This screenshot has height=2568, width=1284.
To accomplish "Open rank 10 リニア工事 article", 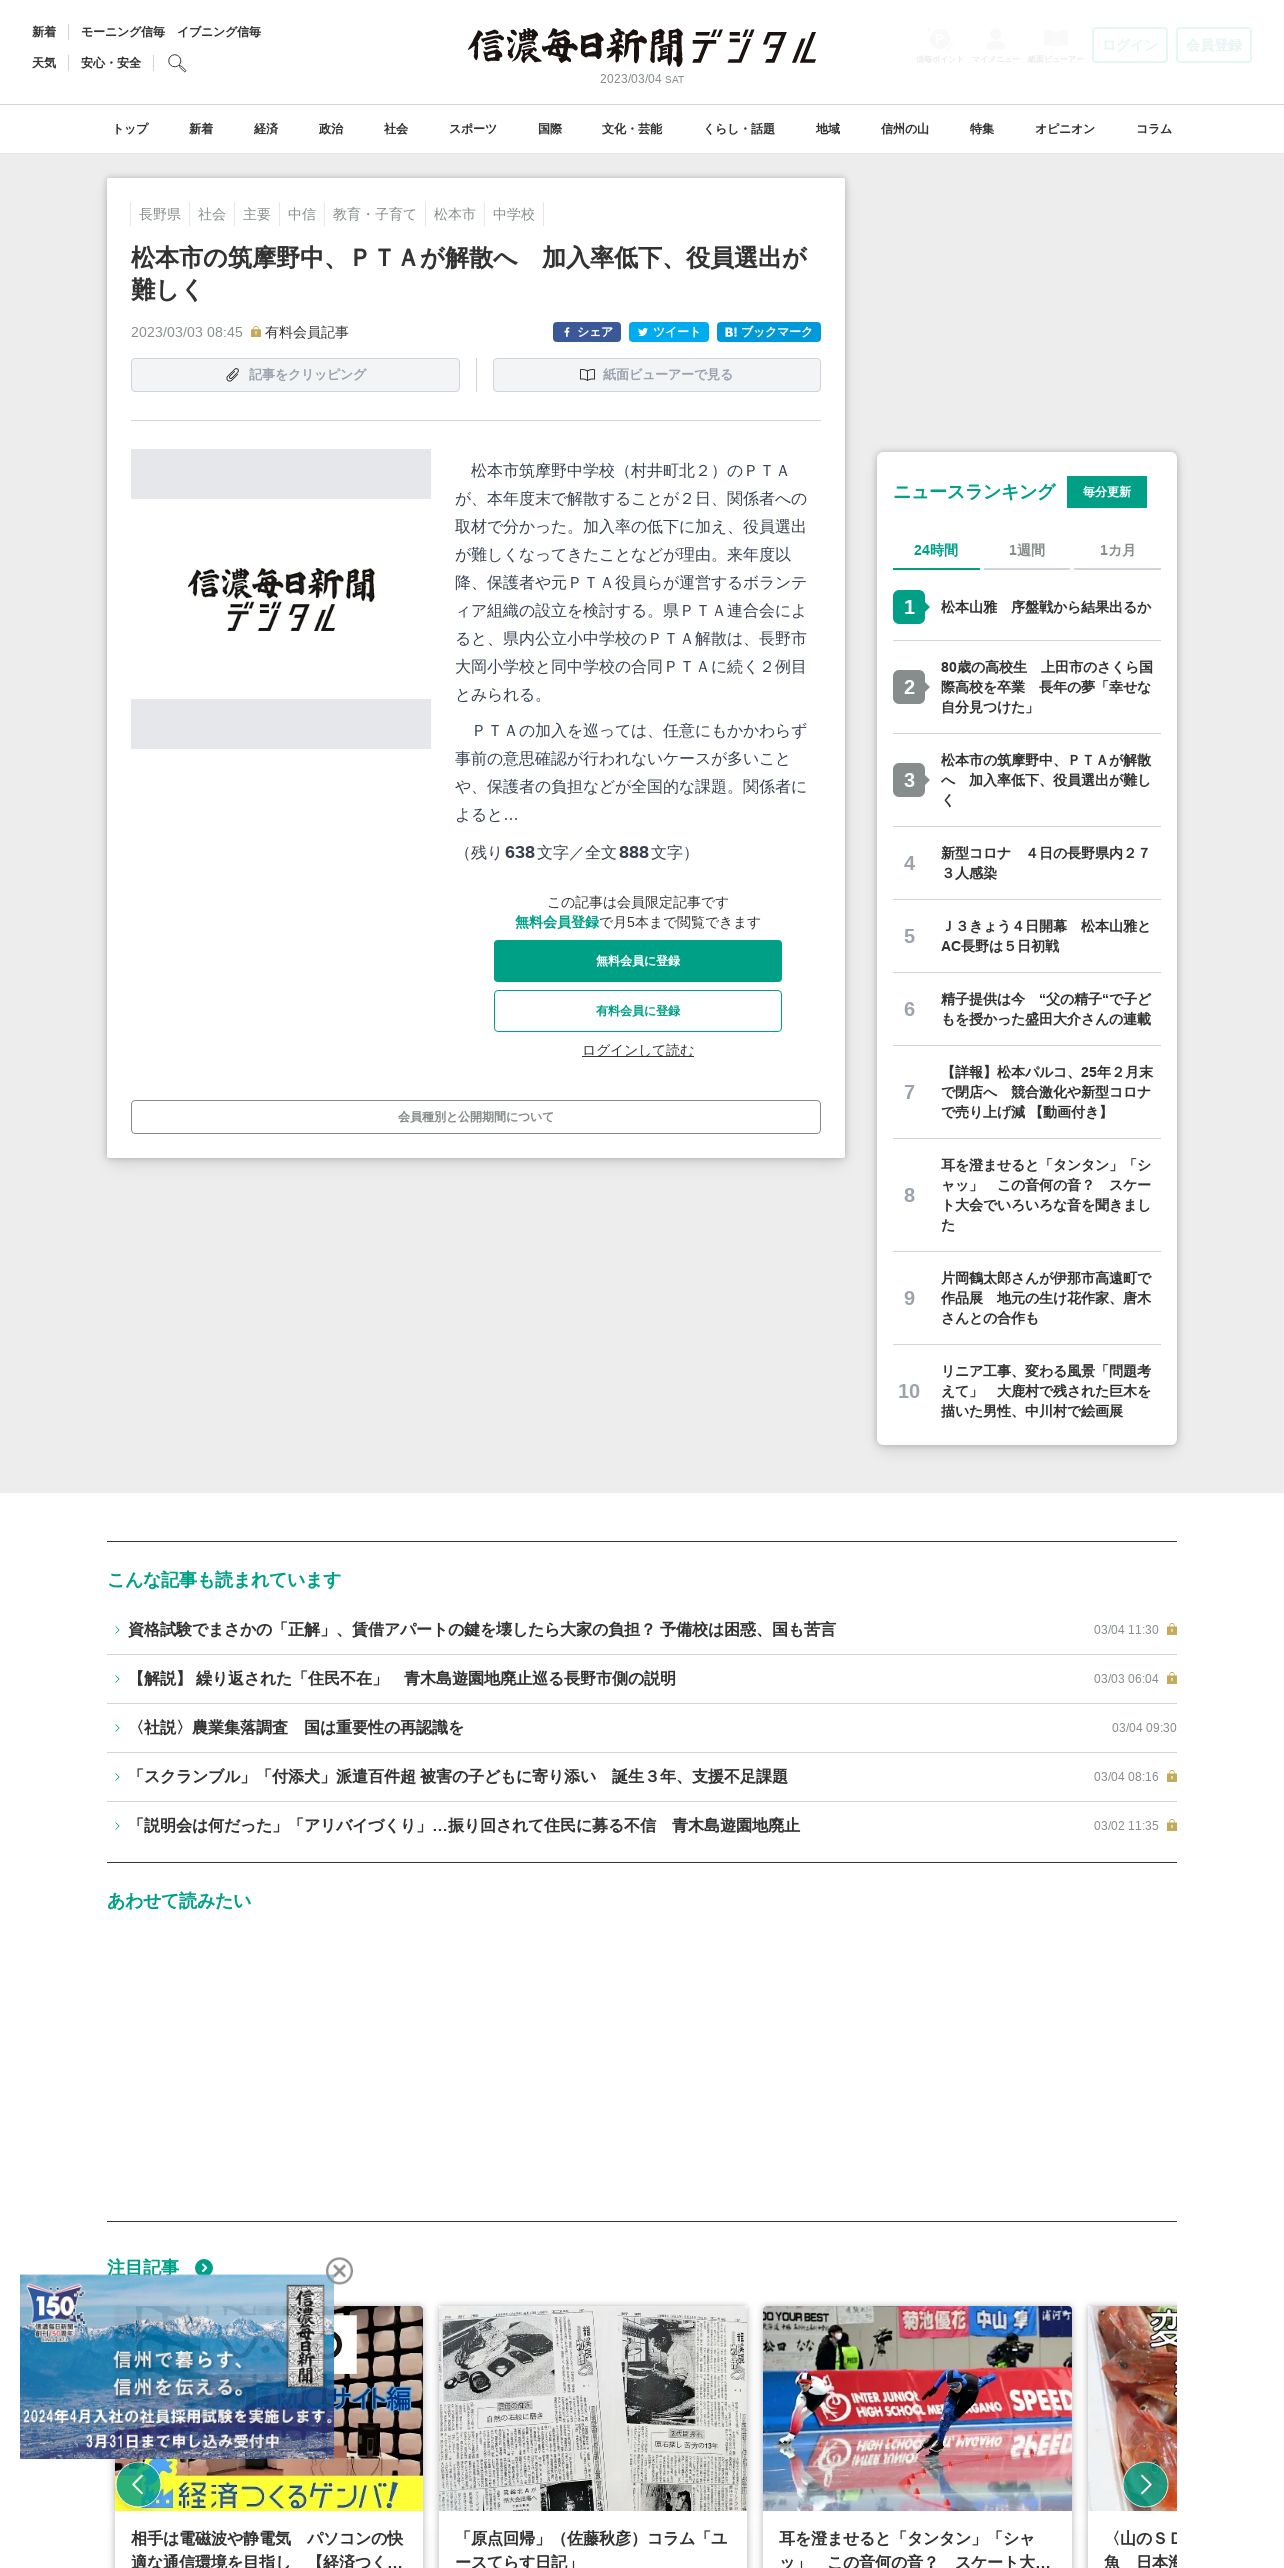I will (1027, 1391).
